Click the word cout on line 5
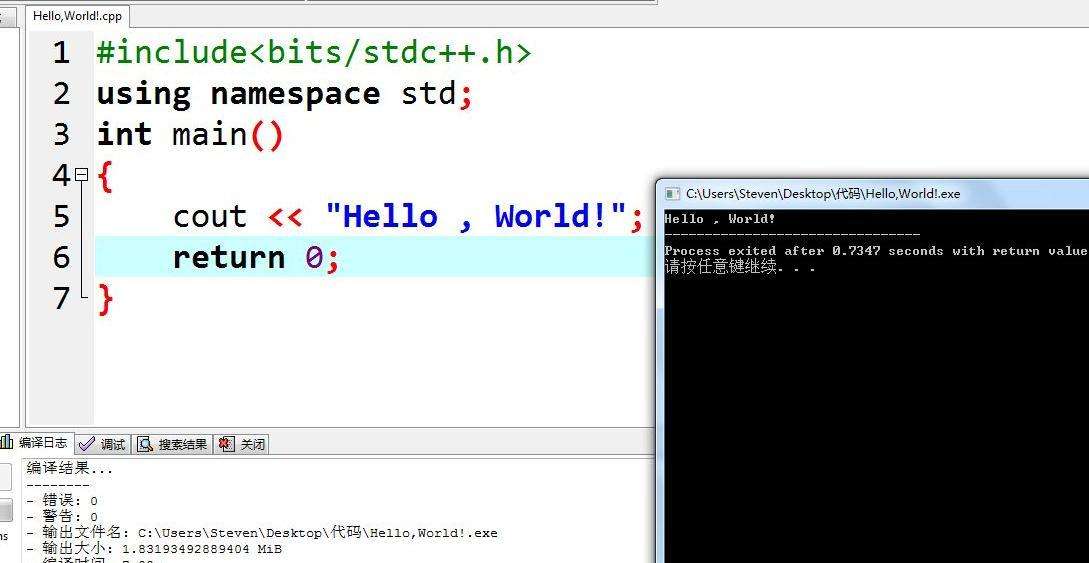 pyautogui.click(x=210, y=217)
